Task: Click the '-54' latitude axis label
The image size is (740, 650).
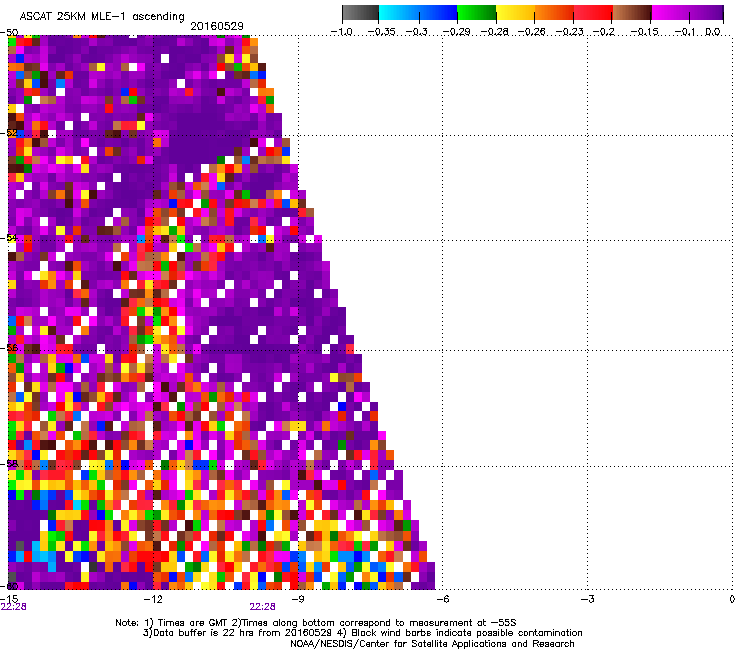Action: click(9, 238)
